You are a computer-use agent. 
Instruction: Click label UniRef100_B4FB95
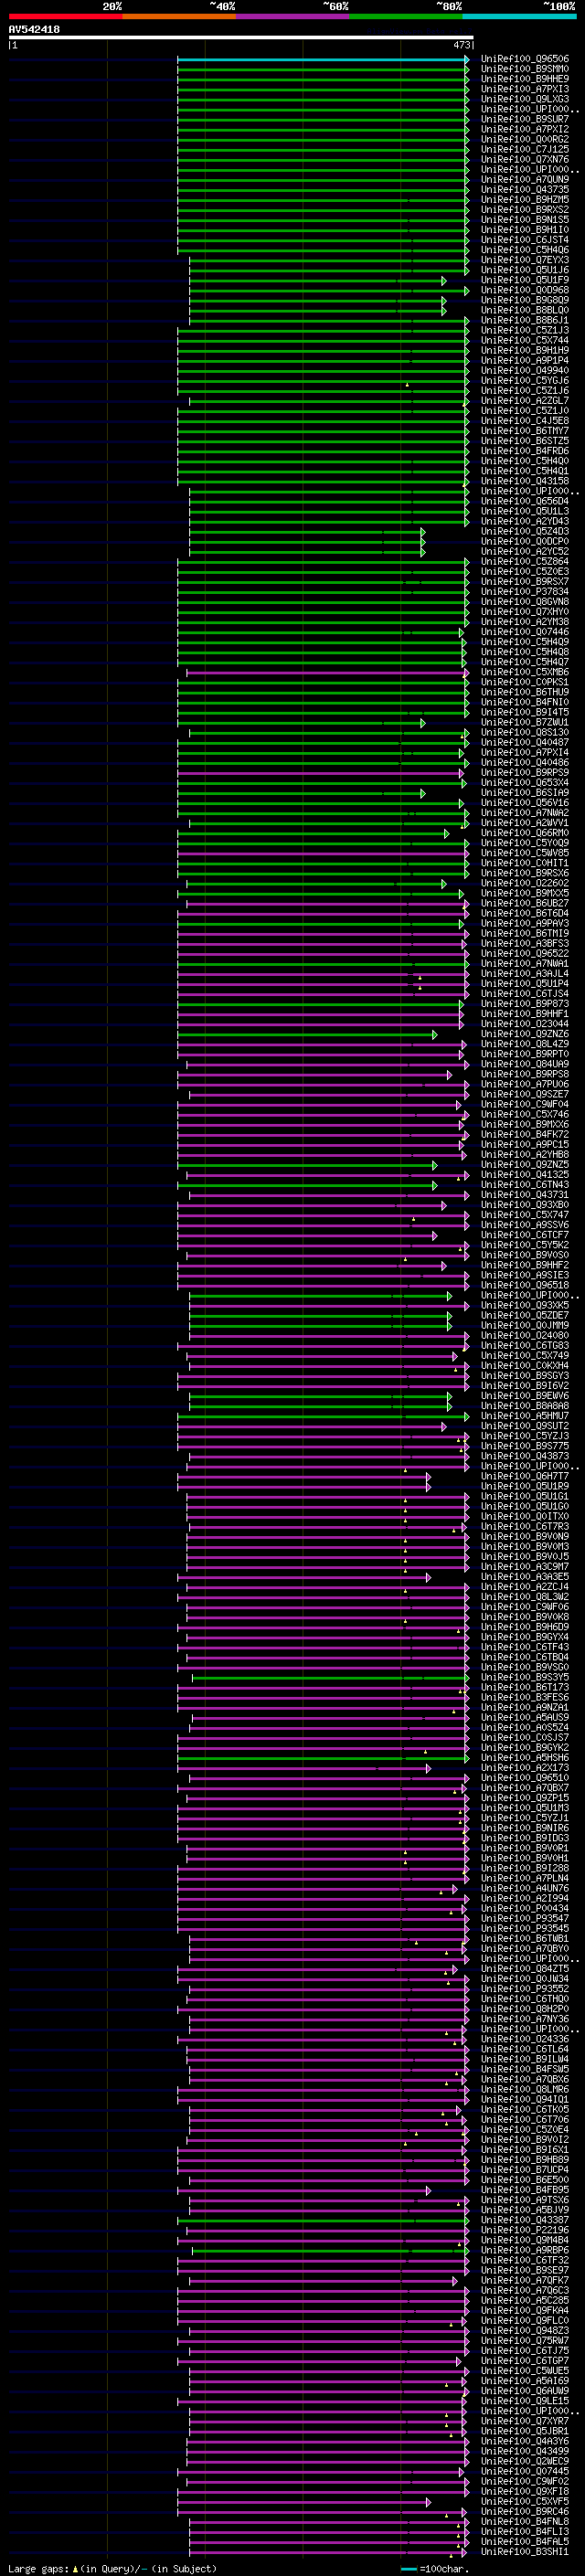[x=525, y=2191]
